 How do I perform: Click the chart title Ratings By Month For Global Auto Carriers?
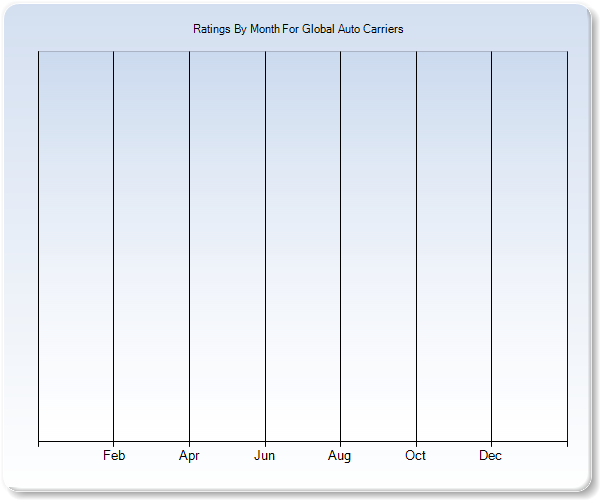click(298, 29)
